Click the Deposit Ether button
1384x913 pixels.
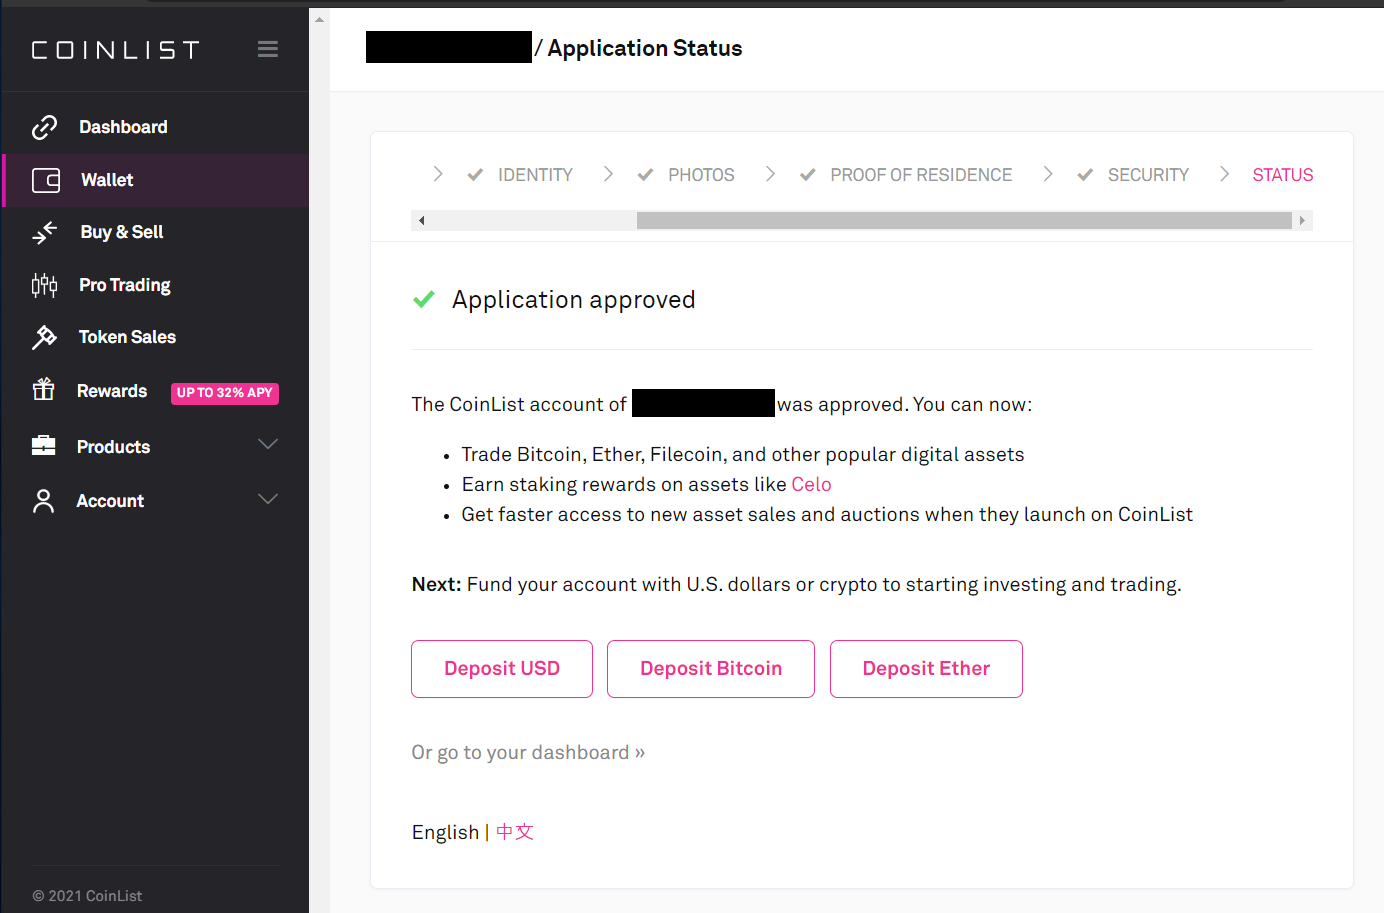pyautogui.click(x=926, y=669)
